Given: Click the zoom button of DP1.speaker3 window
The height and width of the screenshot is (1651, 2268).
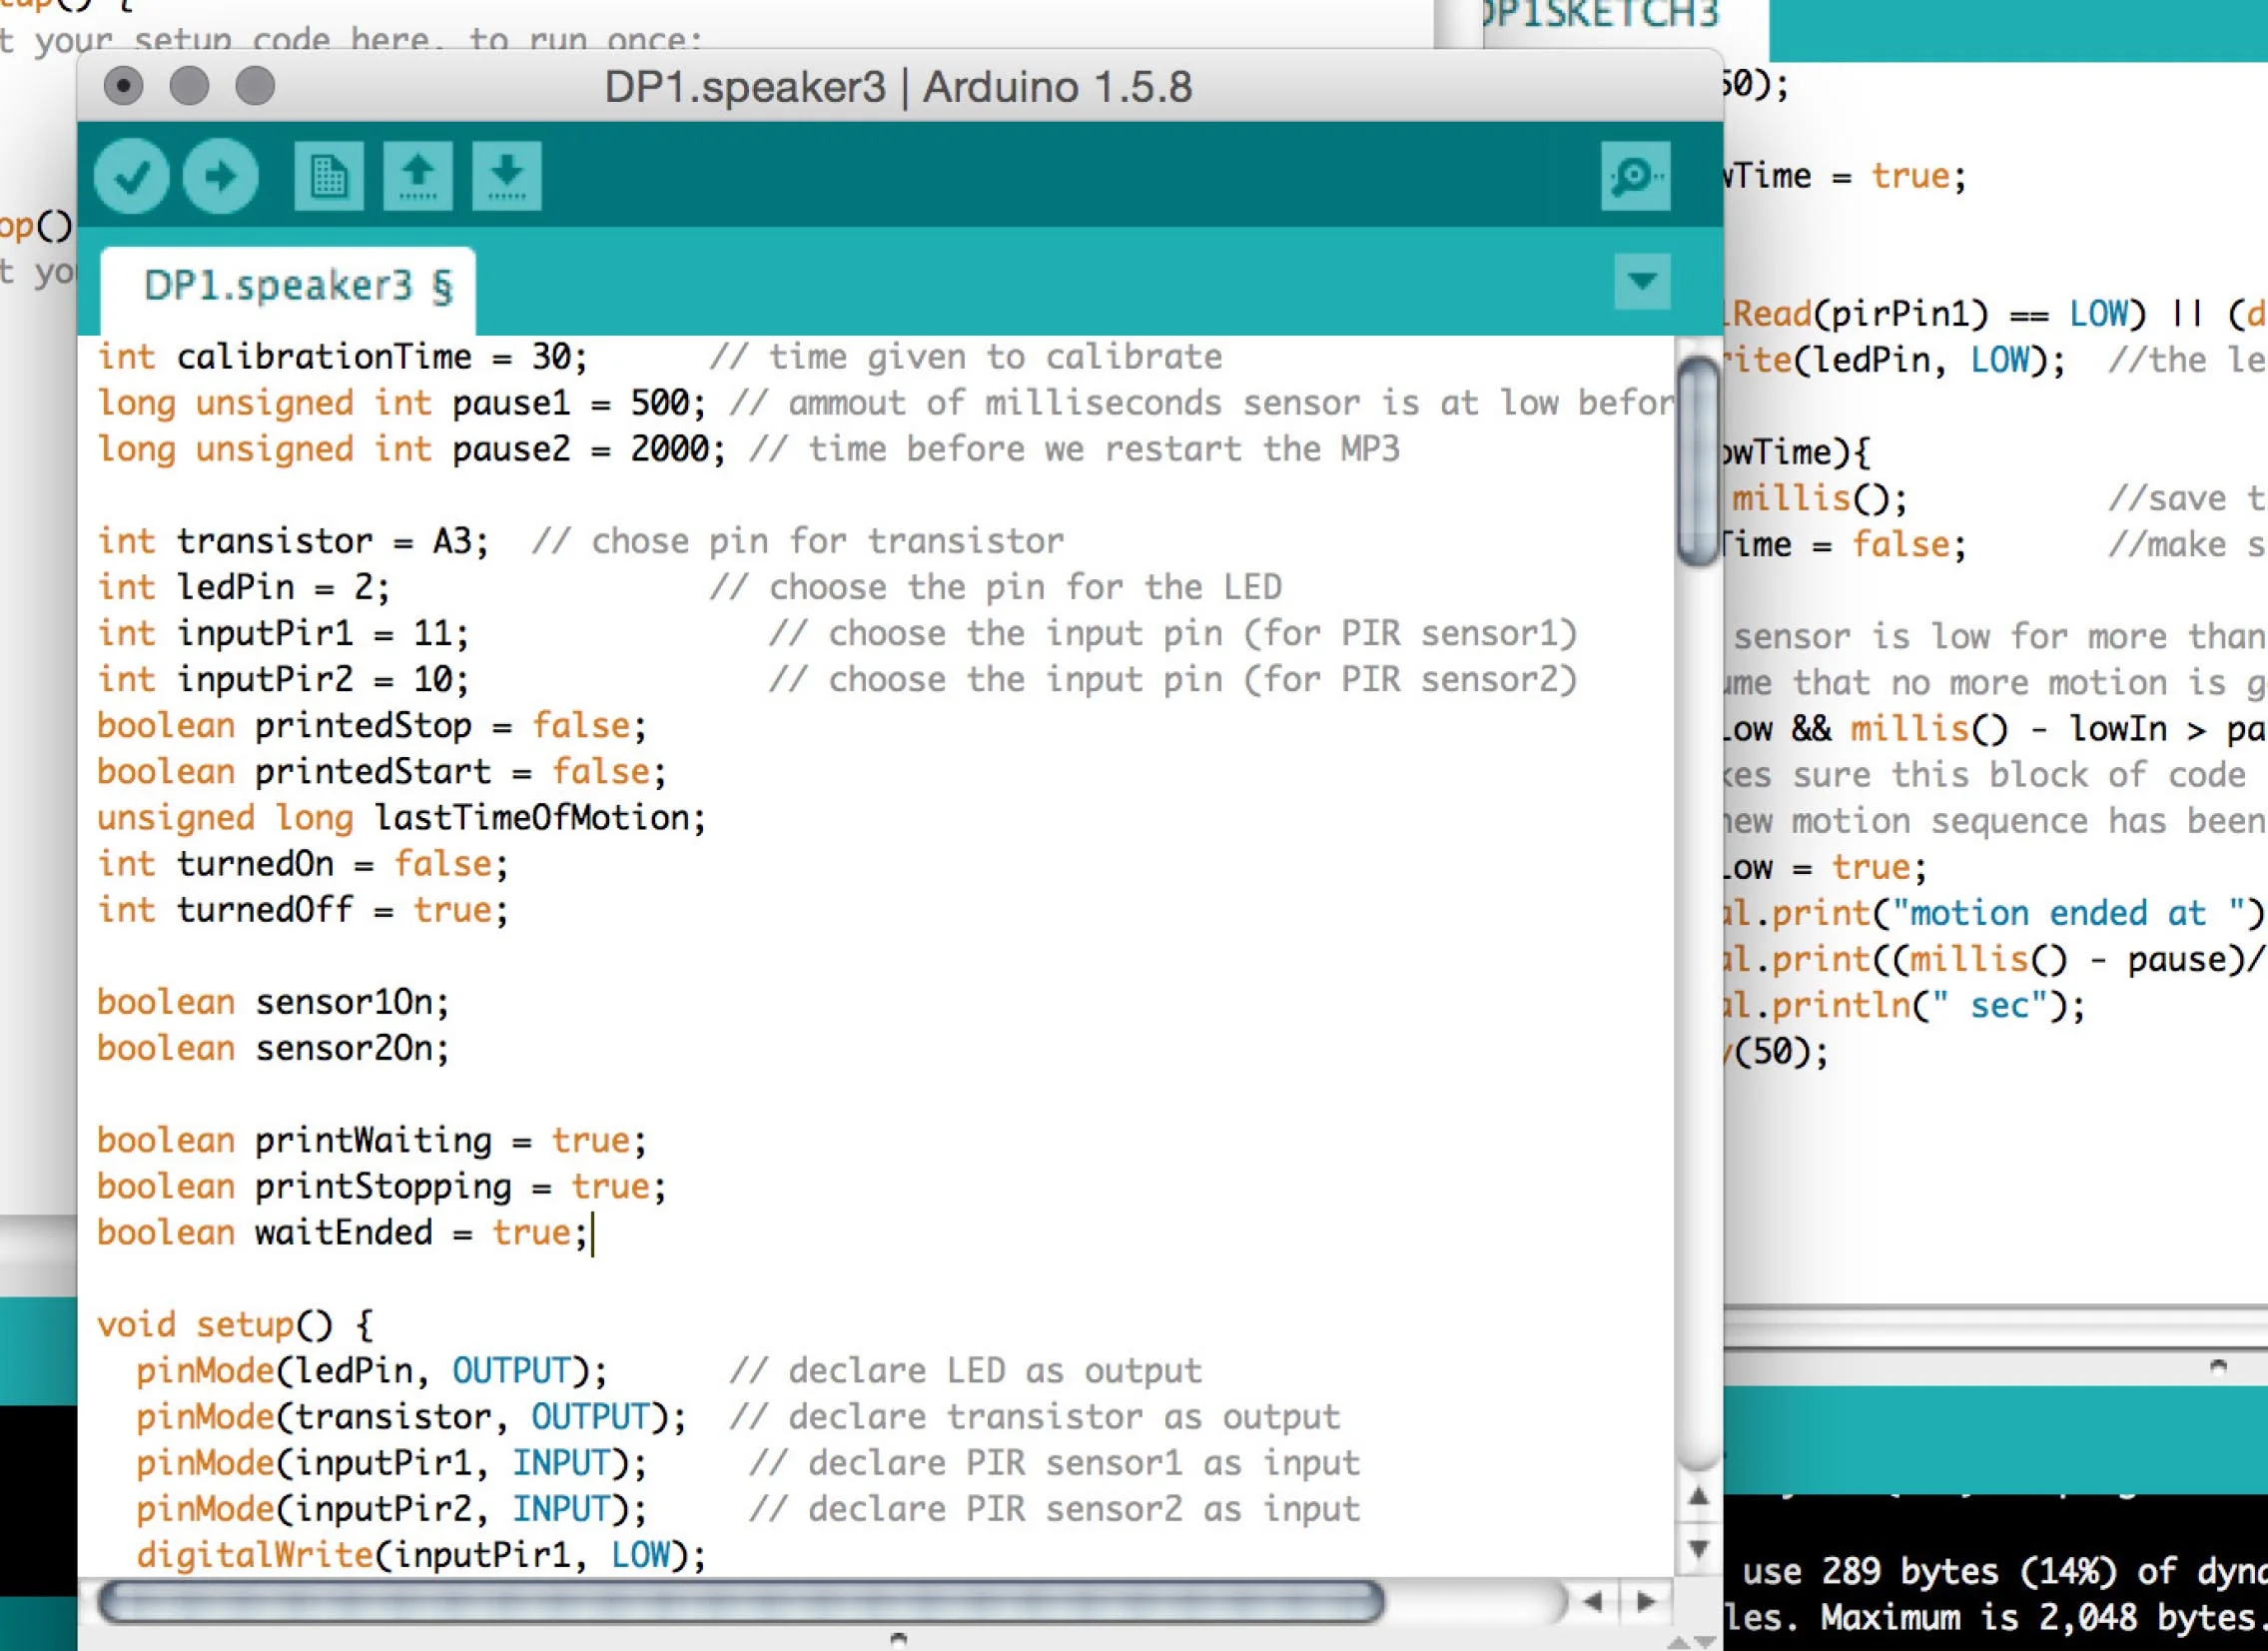Looking at the screenshot, I should click(255, 86).
